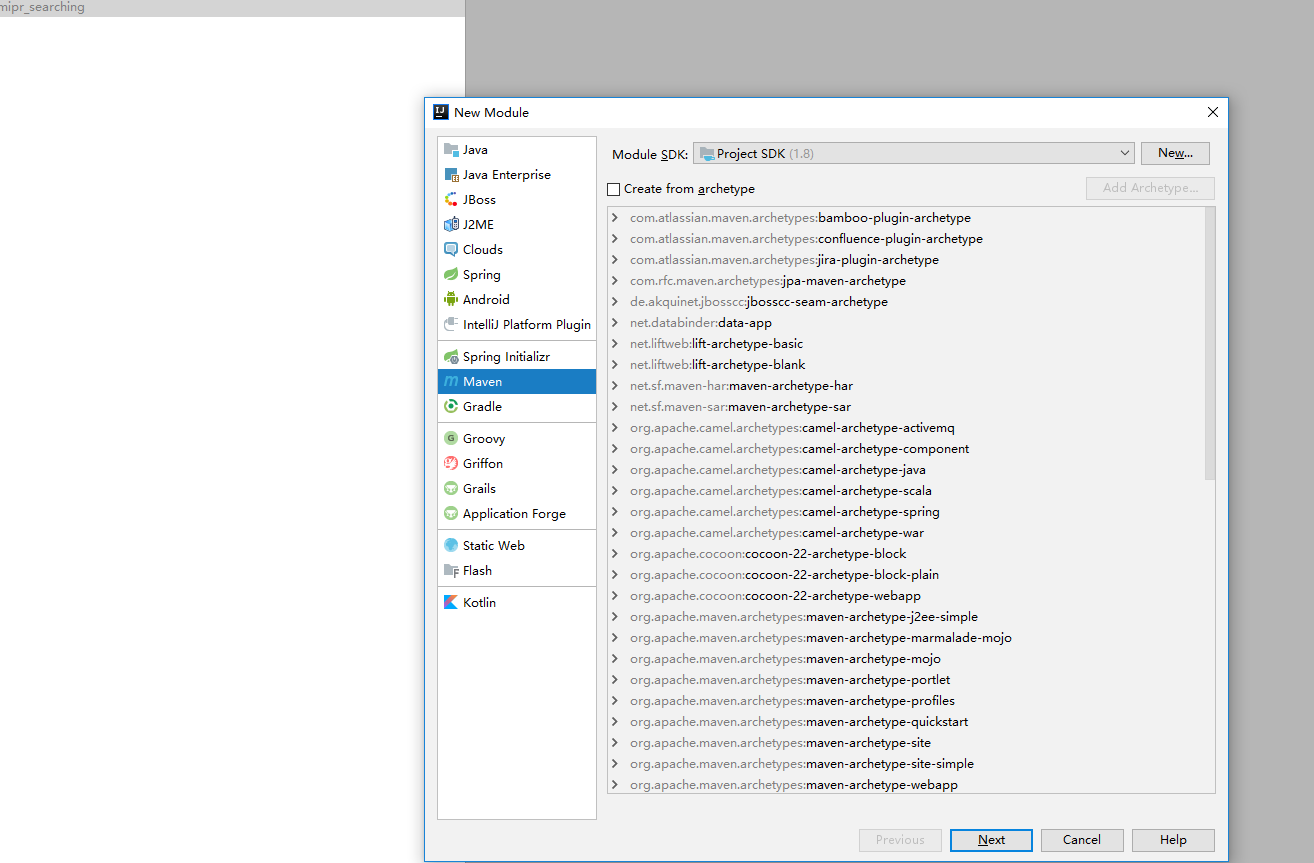Viewport: 1314px width, 863px height.
Task: Select maven-archetype-profiles row
Action: coord(906,701)
